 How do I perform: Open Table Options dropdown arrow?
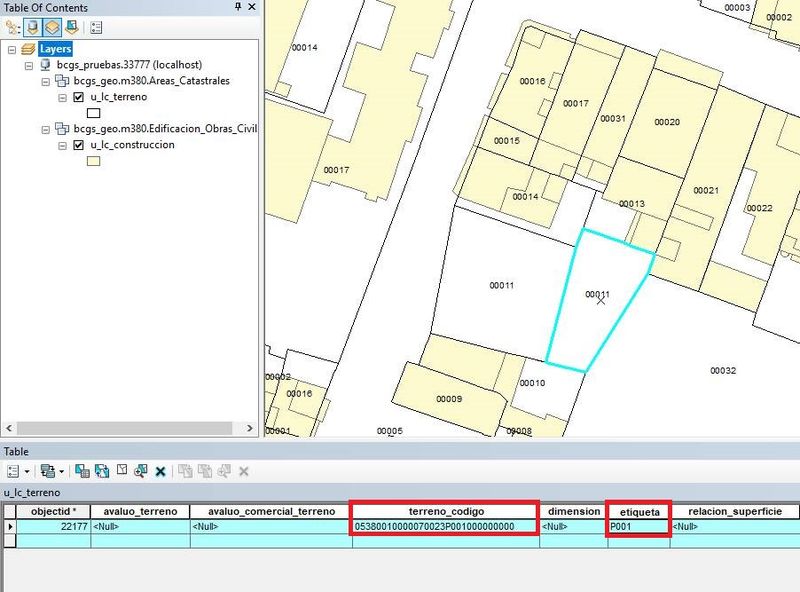tap(27, 472)
